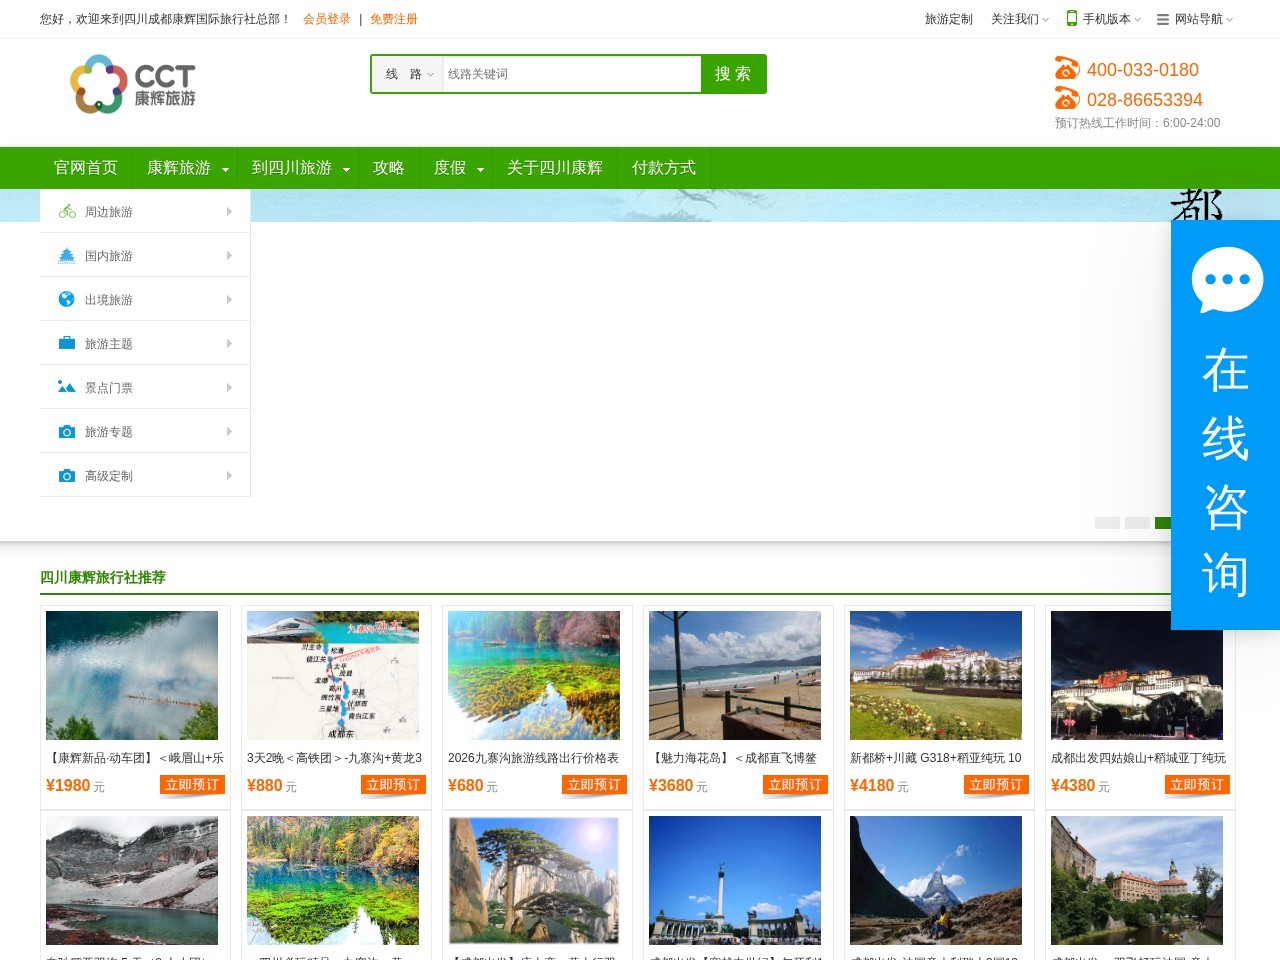The height and width of the screenshot is (960, 1280).
Task: Switch to the first banner slide indicator
Action: pos(1107,523)
